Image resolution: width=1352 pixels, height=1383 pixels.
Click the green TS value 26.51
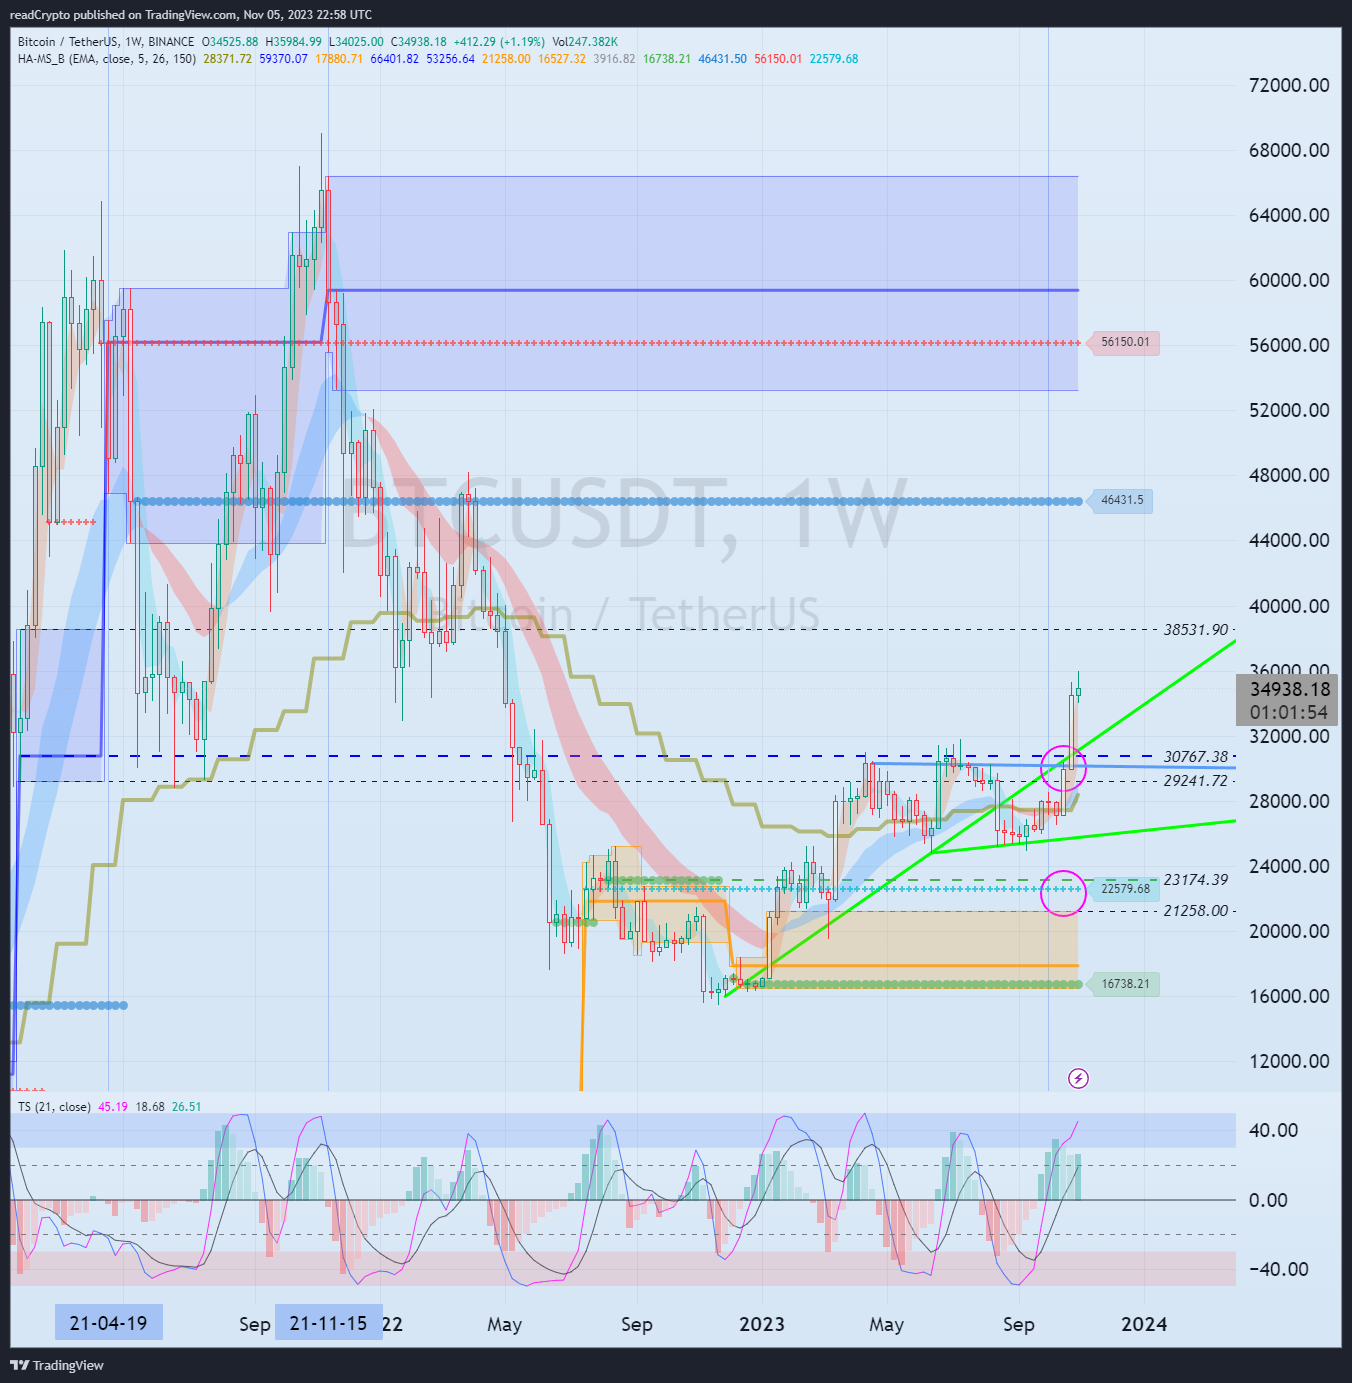[x=187, y=1107]
